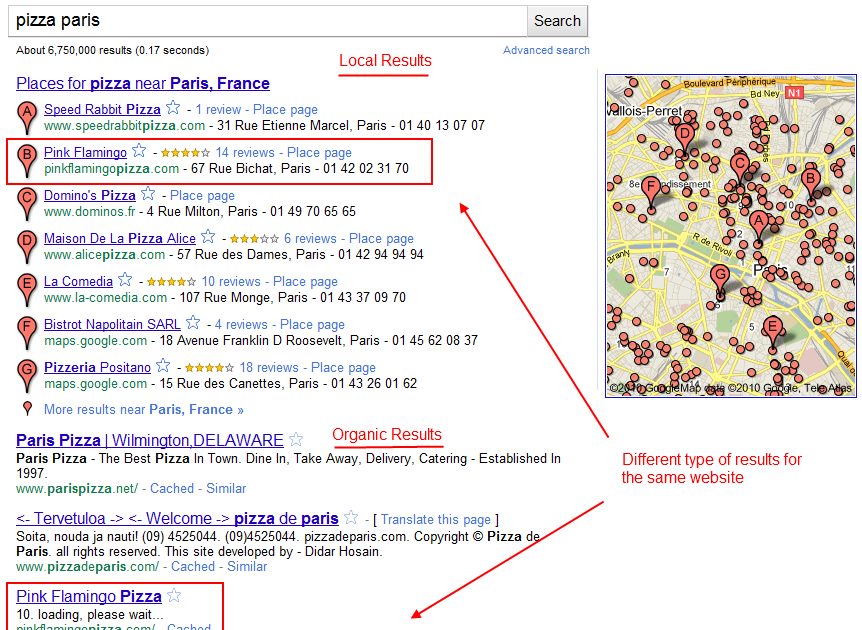Click map pin D beside Maison De La Pizza Alice
This screenshot has width=862, height=630.
pos(26,246)
